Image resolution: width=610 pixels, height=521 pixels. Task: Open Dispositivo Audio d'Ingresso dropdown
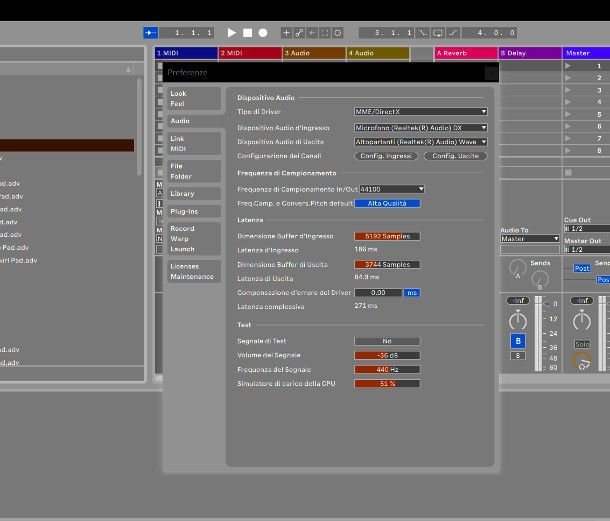421,128
